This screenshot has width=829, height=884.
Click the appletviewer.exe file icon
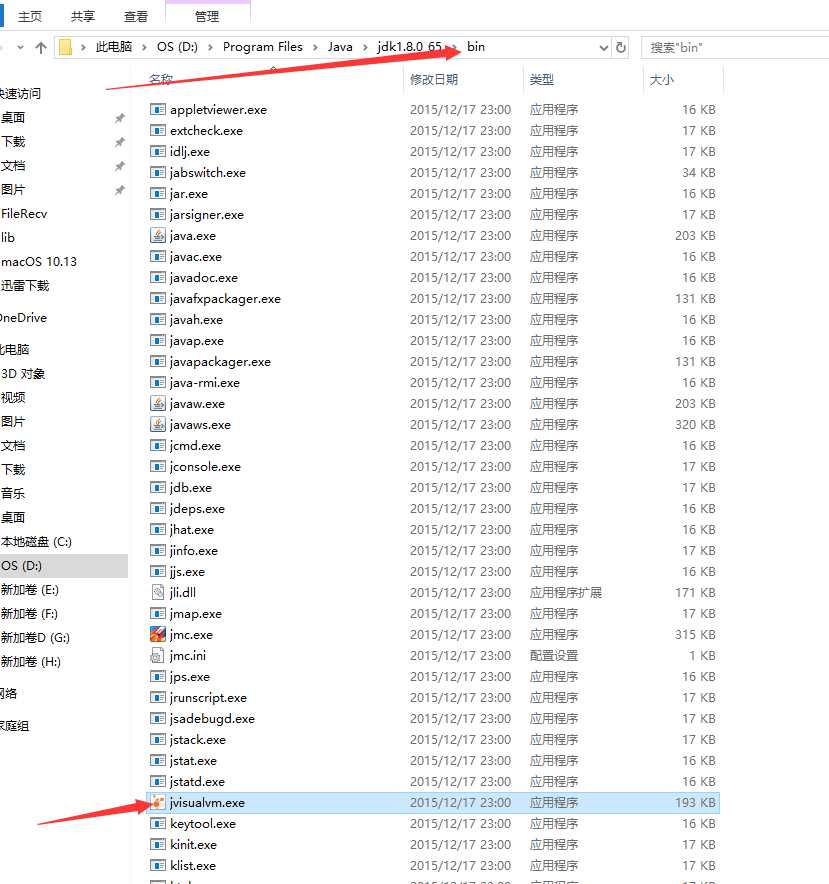(158, 109)
